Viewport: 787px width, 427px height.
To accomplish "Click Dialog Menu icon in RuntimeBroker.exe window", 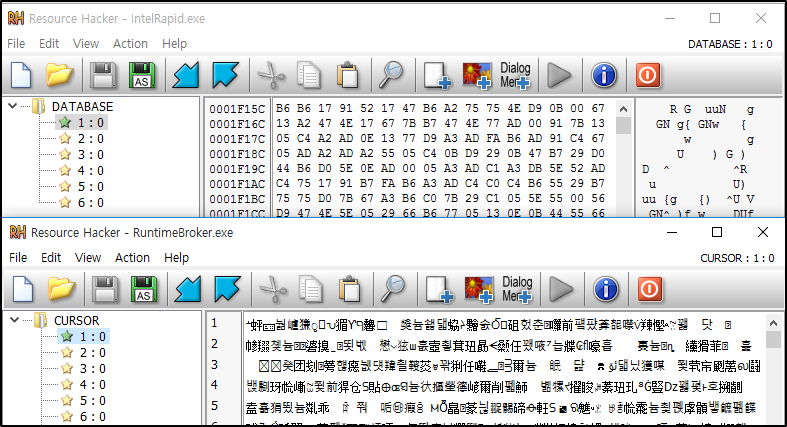I will tap(517, 290).
